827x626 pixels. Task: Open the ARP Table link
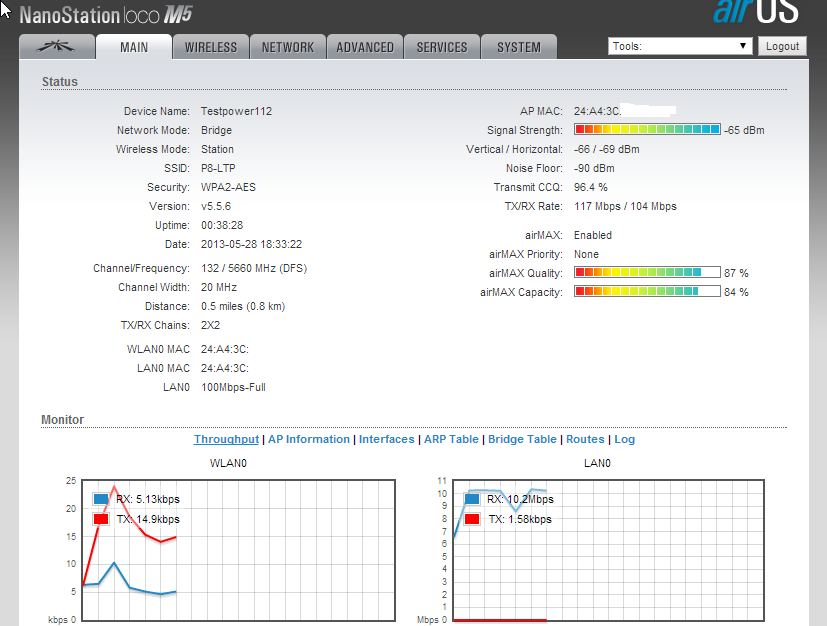tap(451, 439)
